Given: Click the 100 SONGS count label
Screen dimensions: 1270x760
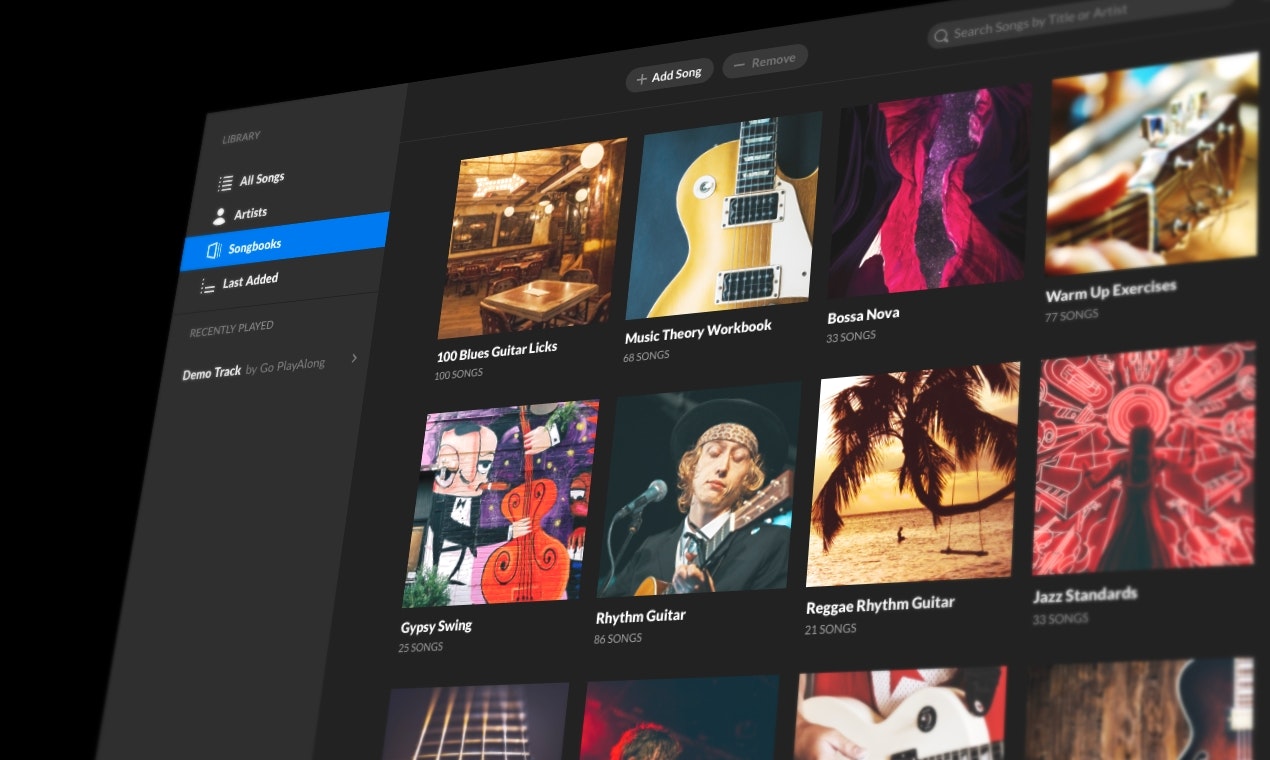Looking at the screenshot, I should pos(459,374).
